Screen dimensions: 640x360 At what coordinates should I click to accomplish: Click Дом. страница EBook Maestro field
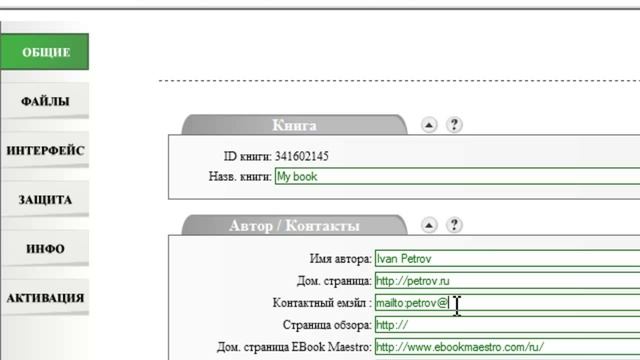pos(507,347)
